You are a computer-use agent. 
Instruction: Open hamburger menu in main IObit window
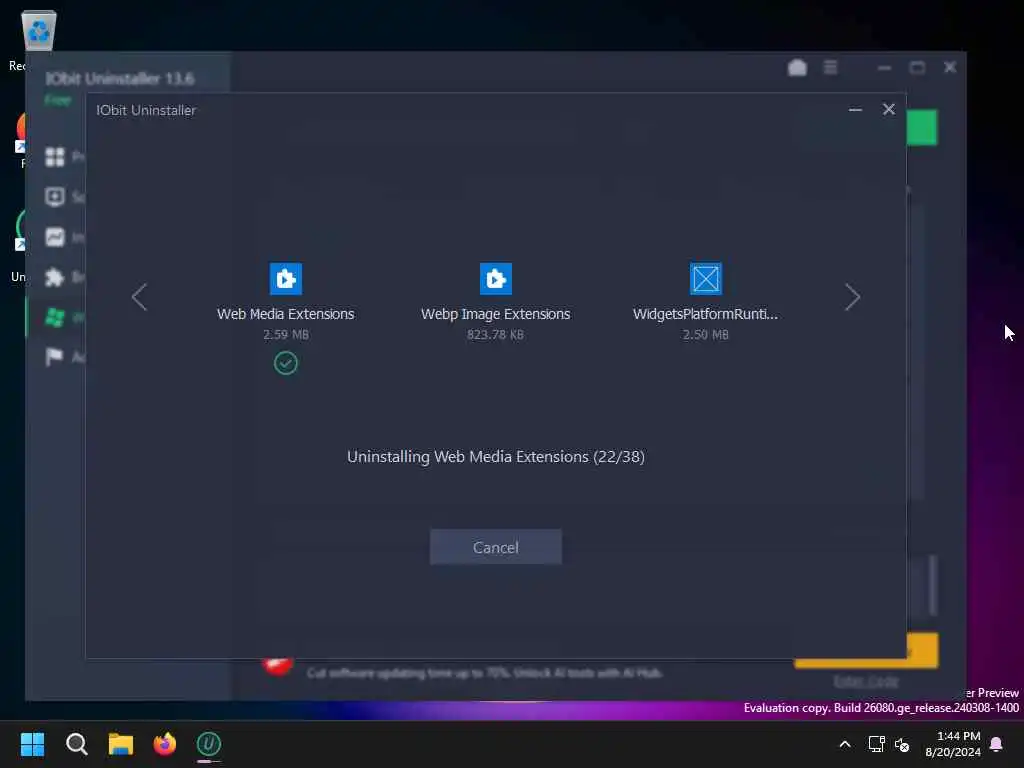[830, 67]
